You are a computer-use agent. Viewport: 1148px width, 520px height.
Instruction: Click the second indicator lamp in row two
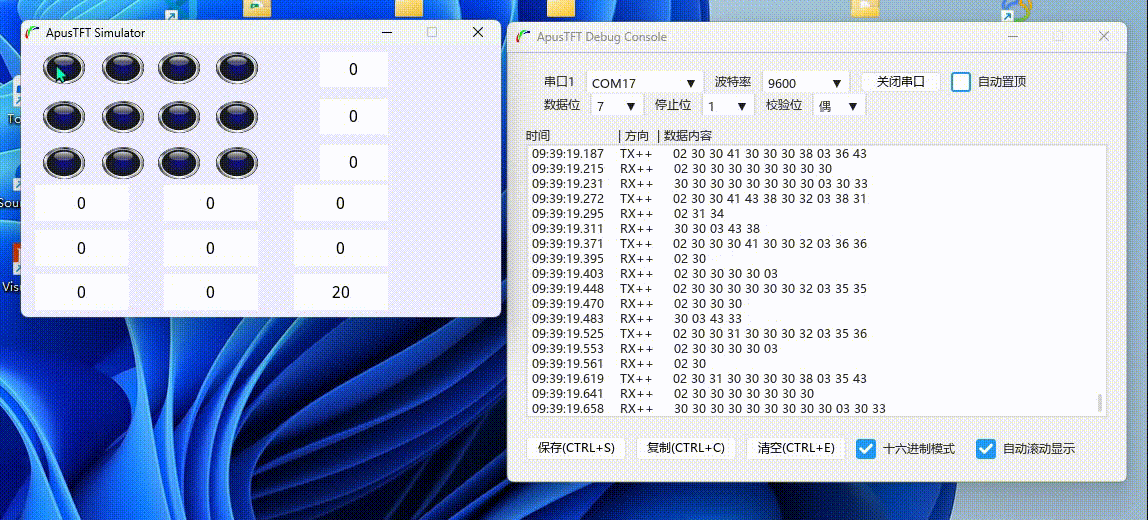coord(122,116)
